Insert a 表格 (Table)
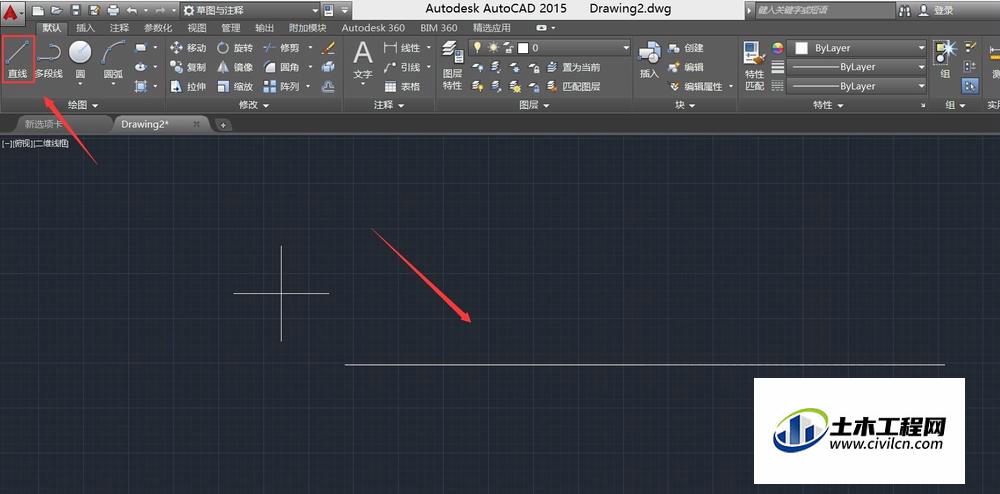1000x494 pixels. tap(402, 86)
